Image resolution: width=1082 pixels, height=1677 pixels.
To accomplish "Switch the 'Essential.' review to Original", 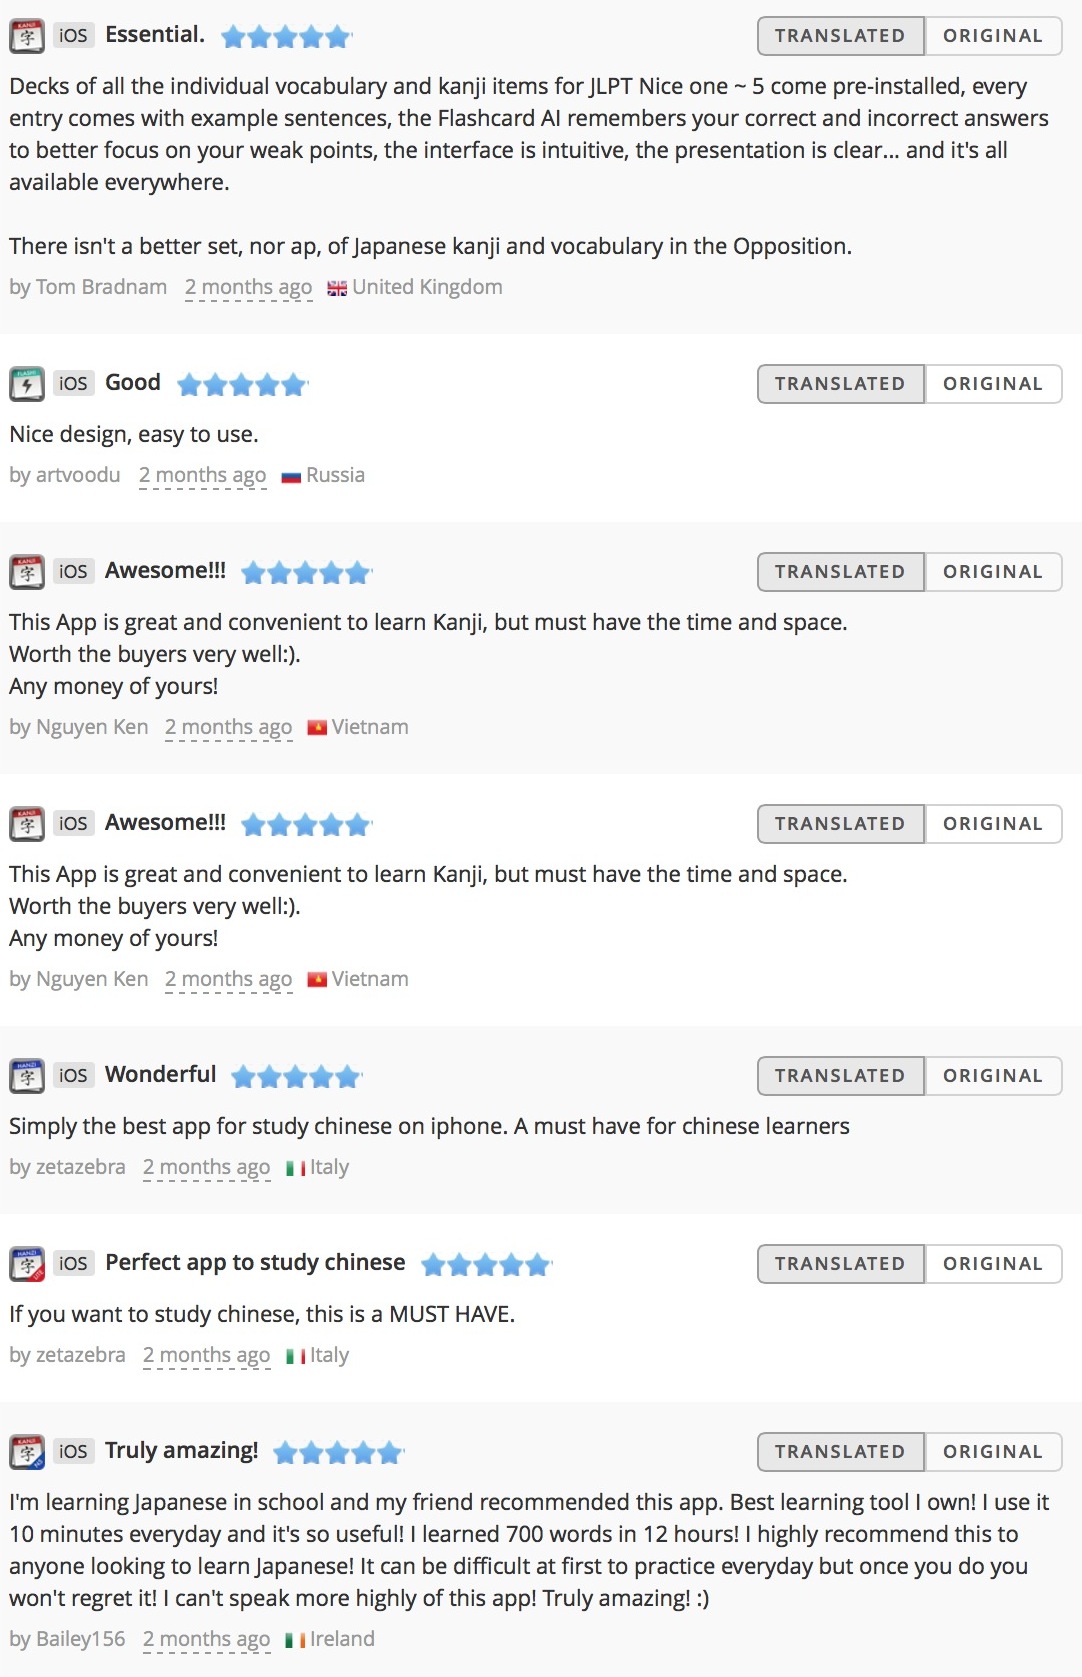I will click(993, 36).
